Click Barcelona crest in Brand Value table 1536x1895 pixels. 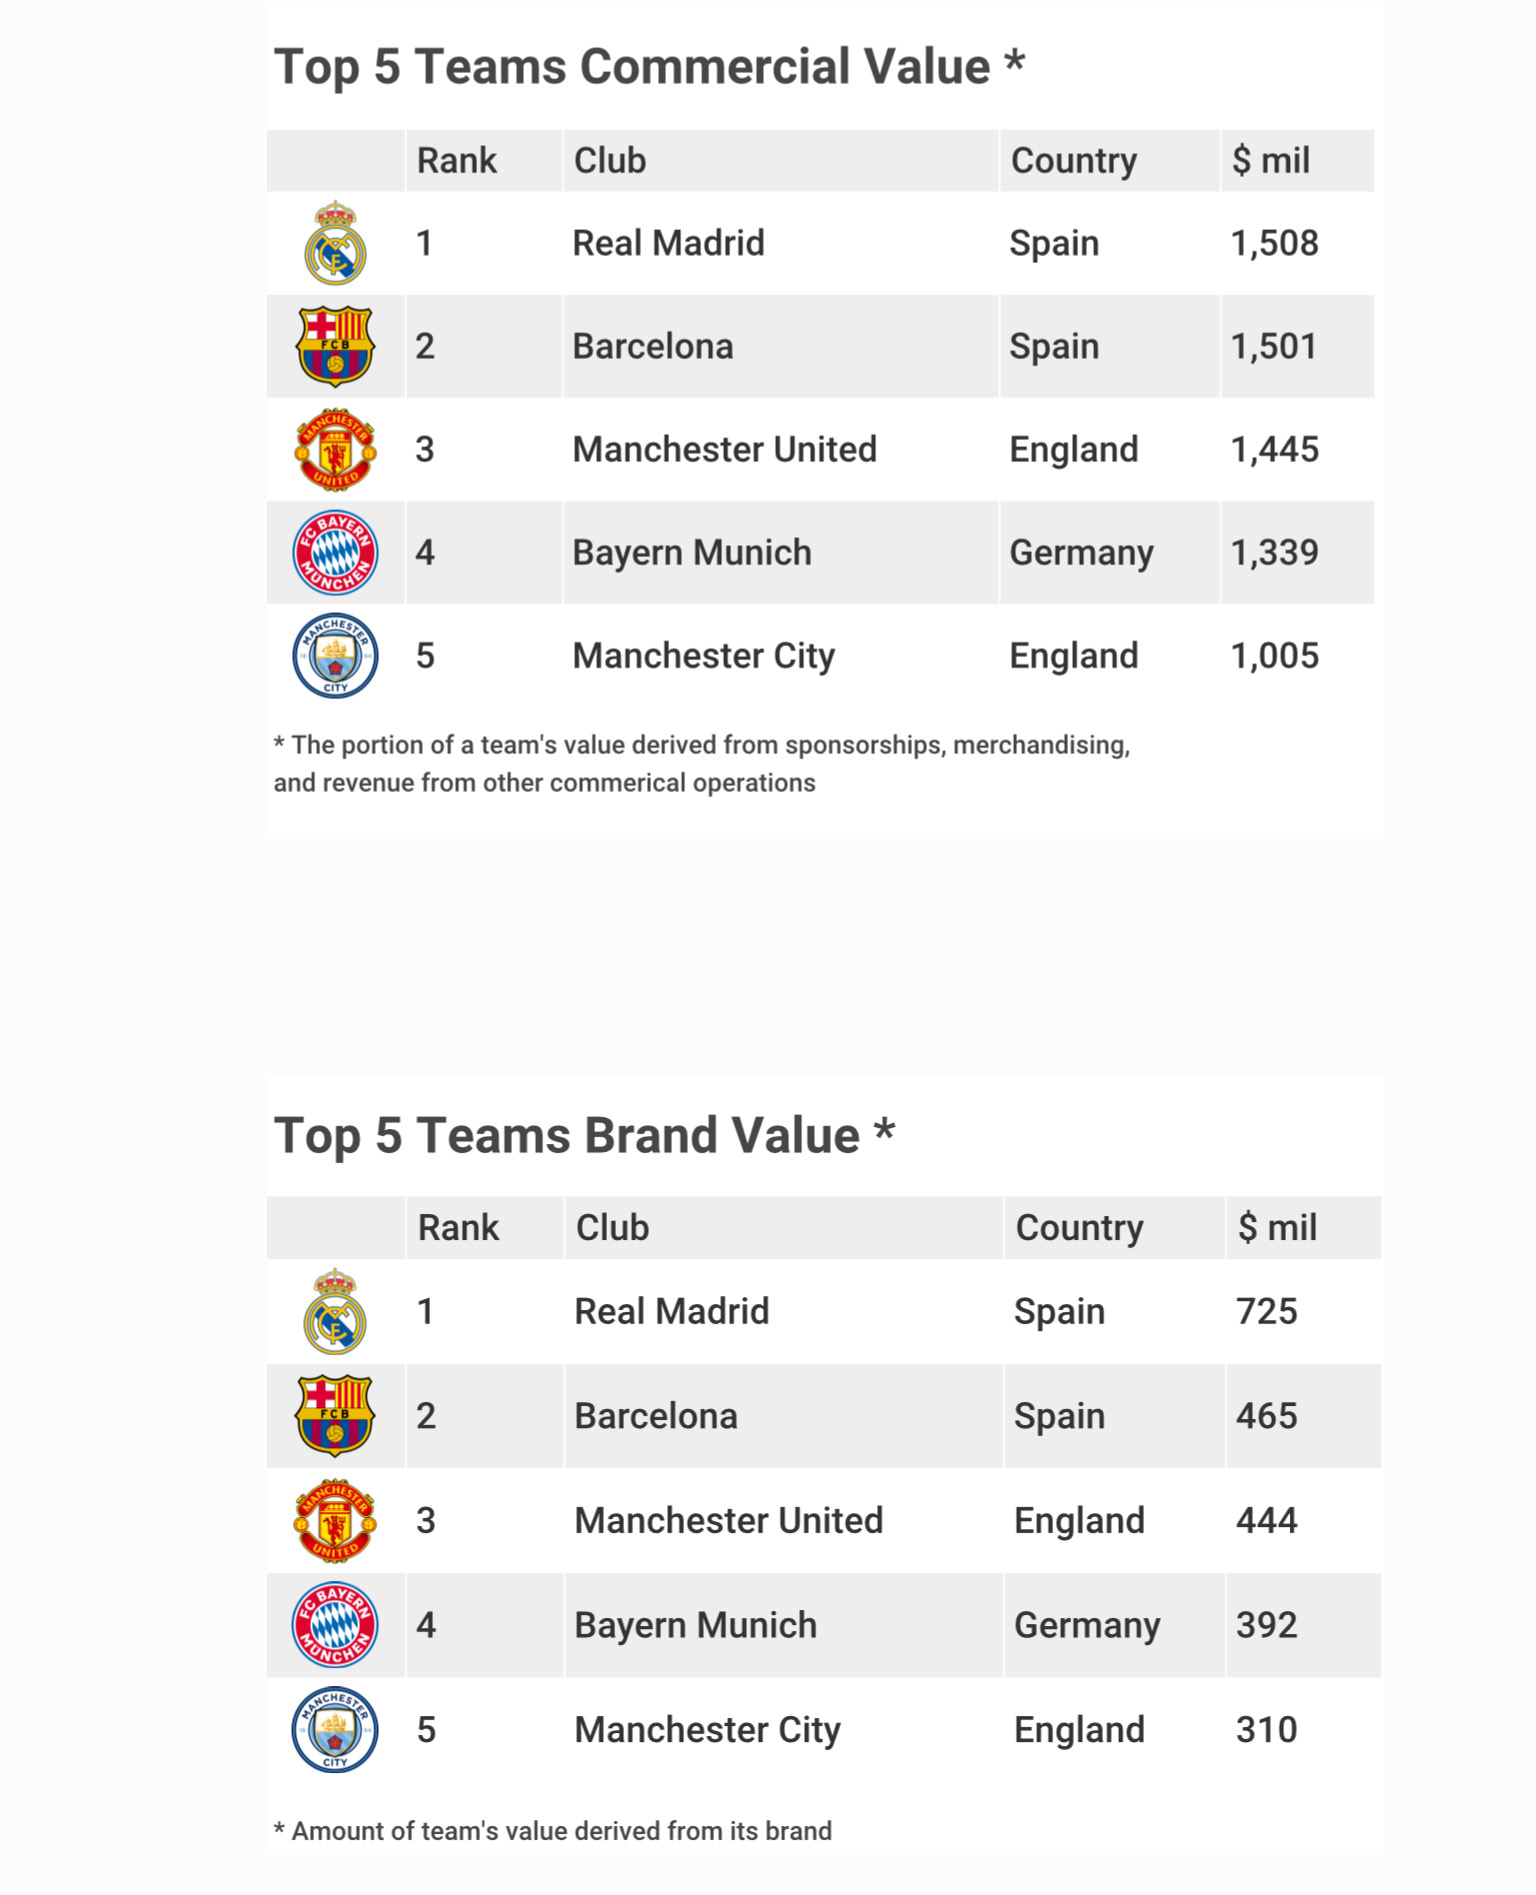pos(336,1416)
